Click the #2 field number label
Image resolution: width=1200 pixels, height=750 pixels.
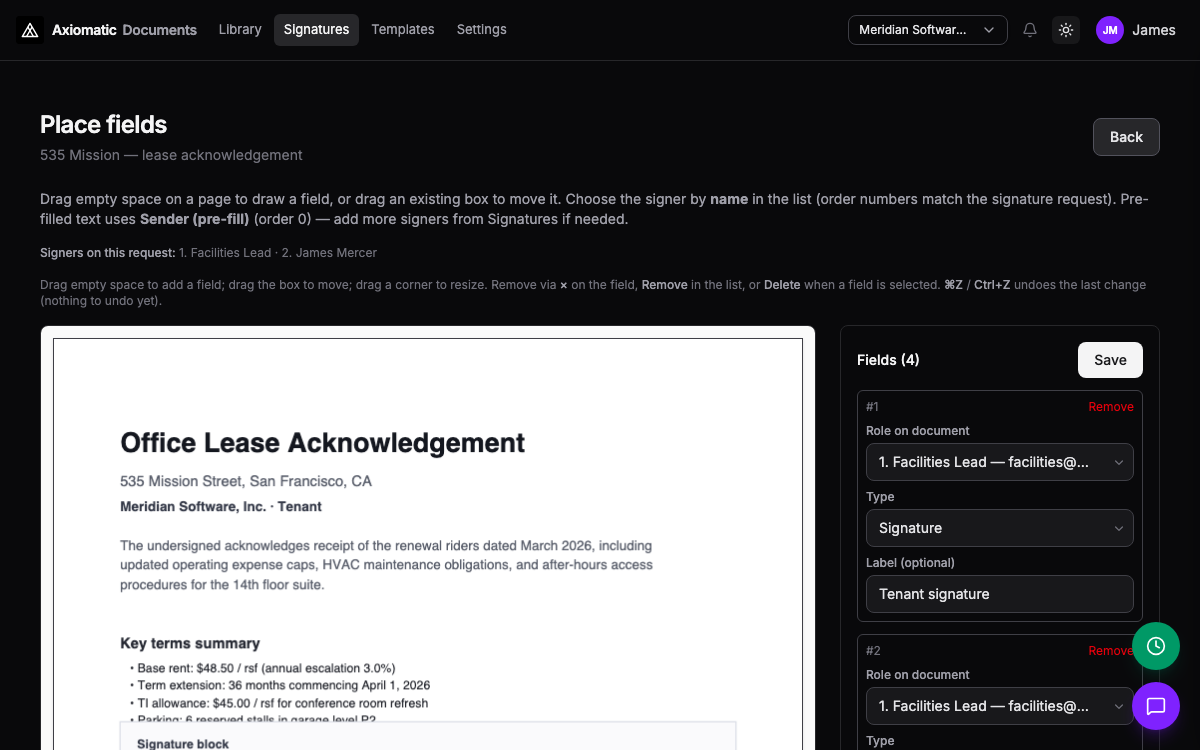click(x=873, y=651)
